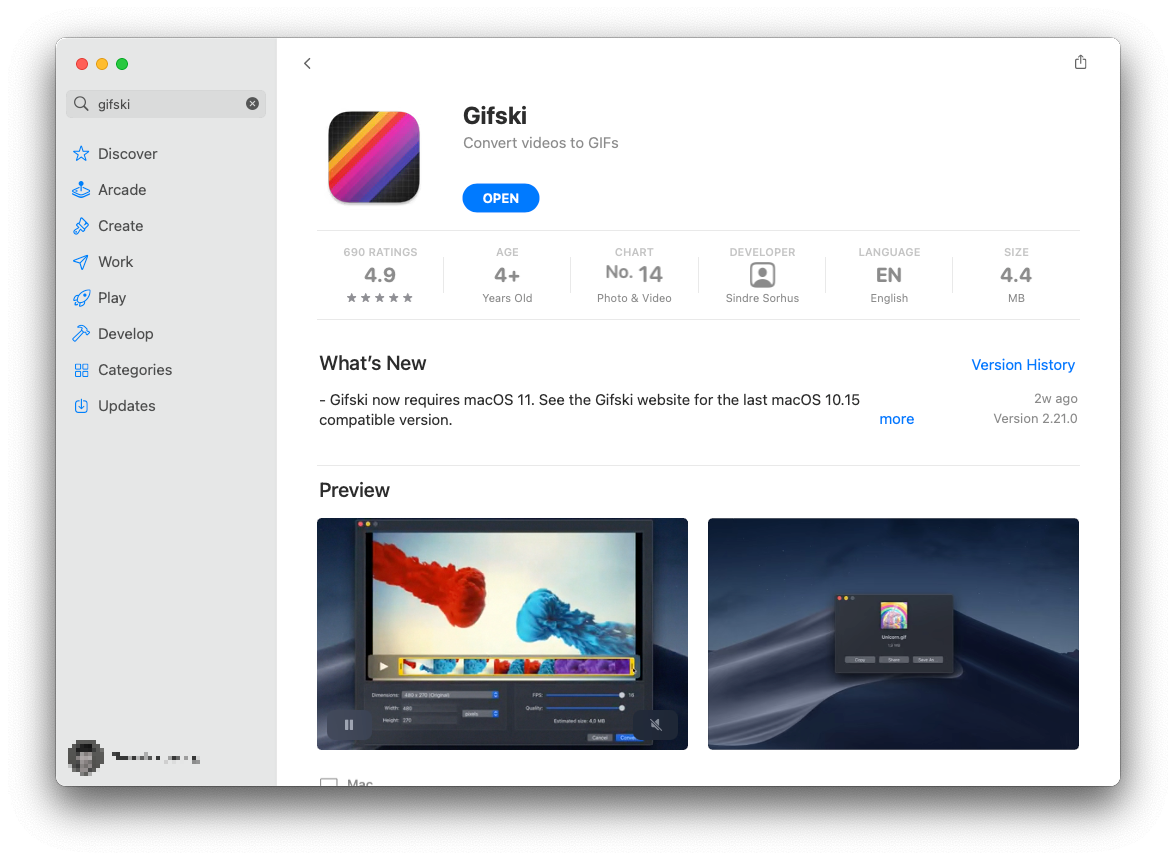Clear the gifski search text
The image size is (1176, 860).
coord(253,103)
